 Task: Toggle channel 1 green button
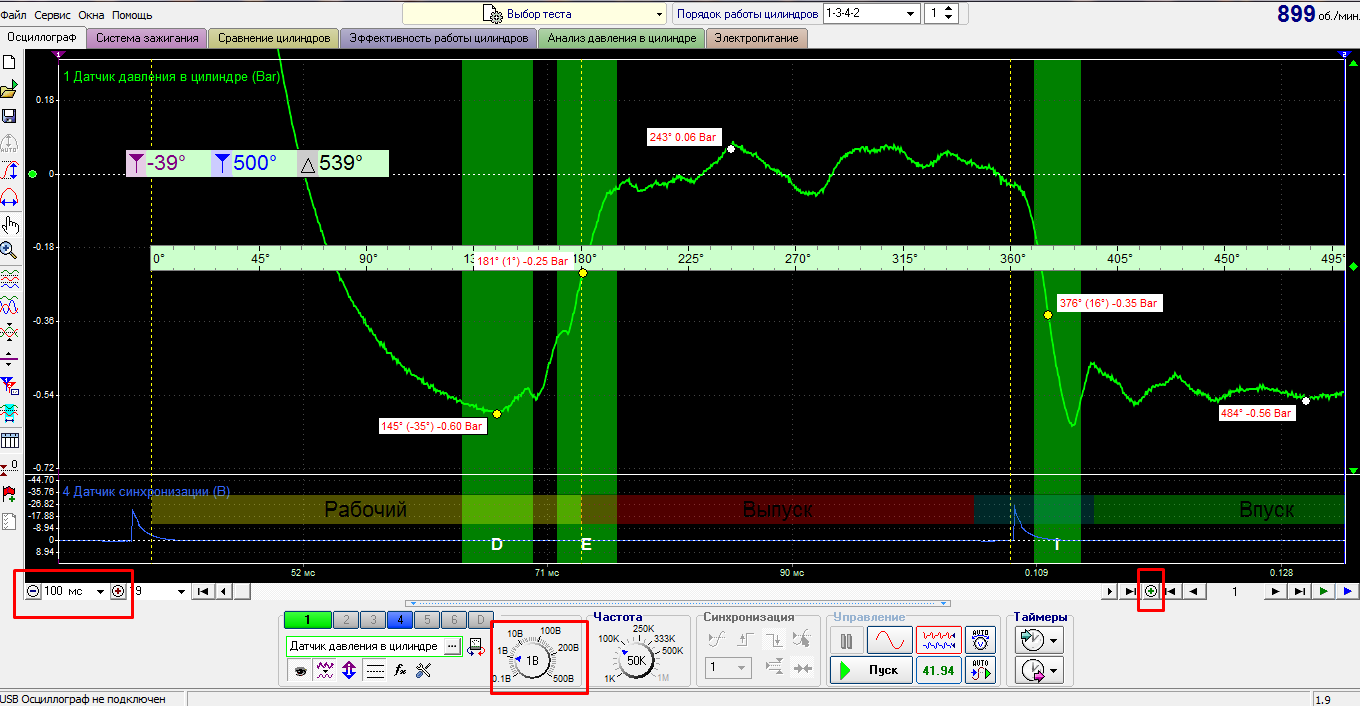pyautogui.click(x=307, y=620)
